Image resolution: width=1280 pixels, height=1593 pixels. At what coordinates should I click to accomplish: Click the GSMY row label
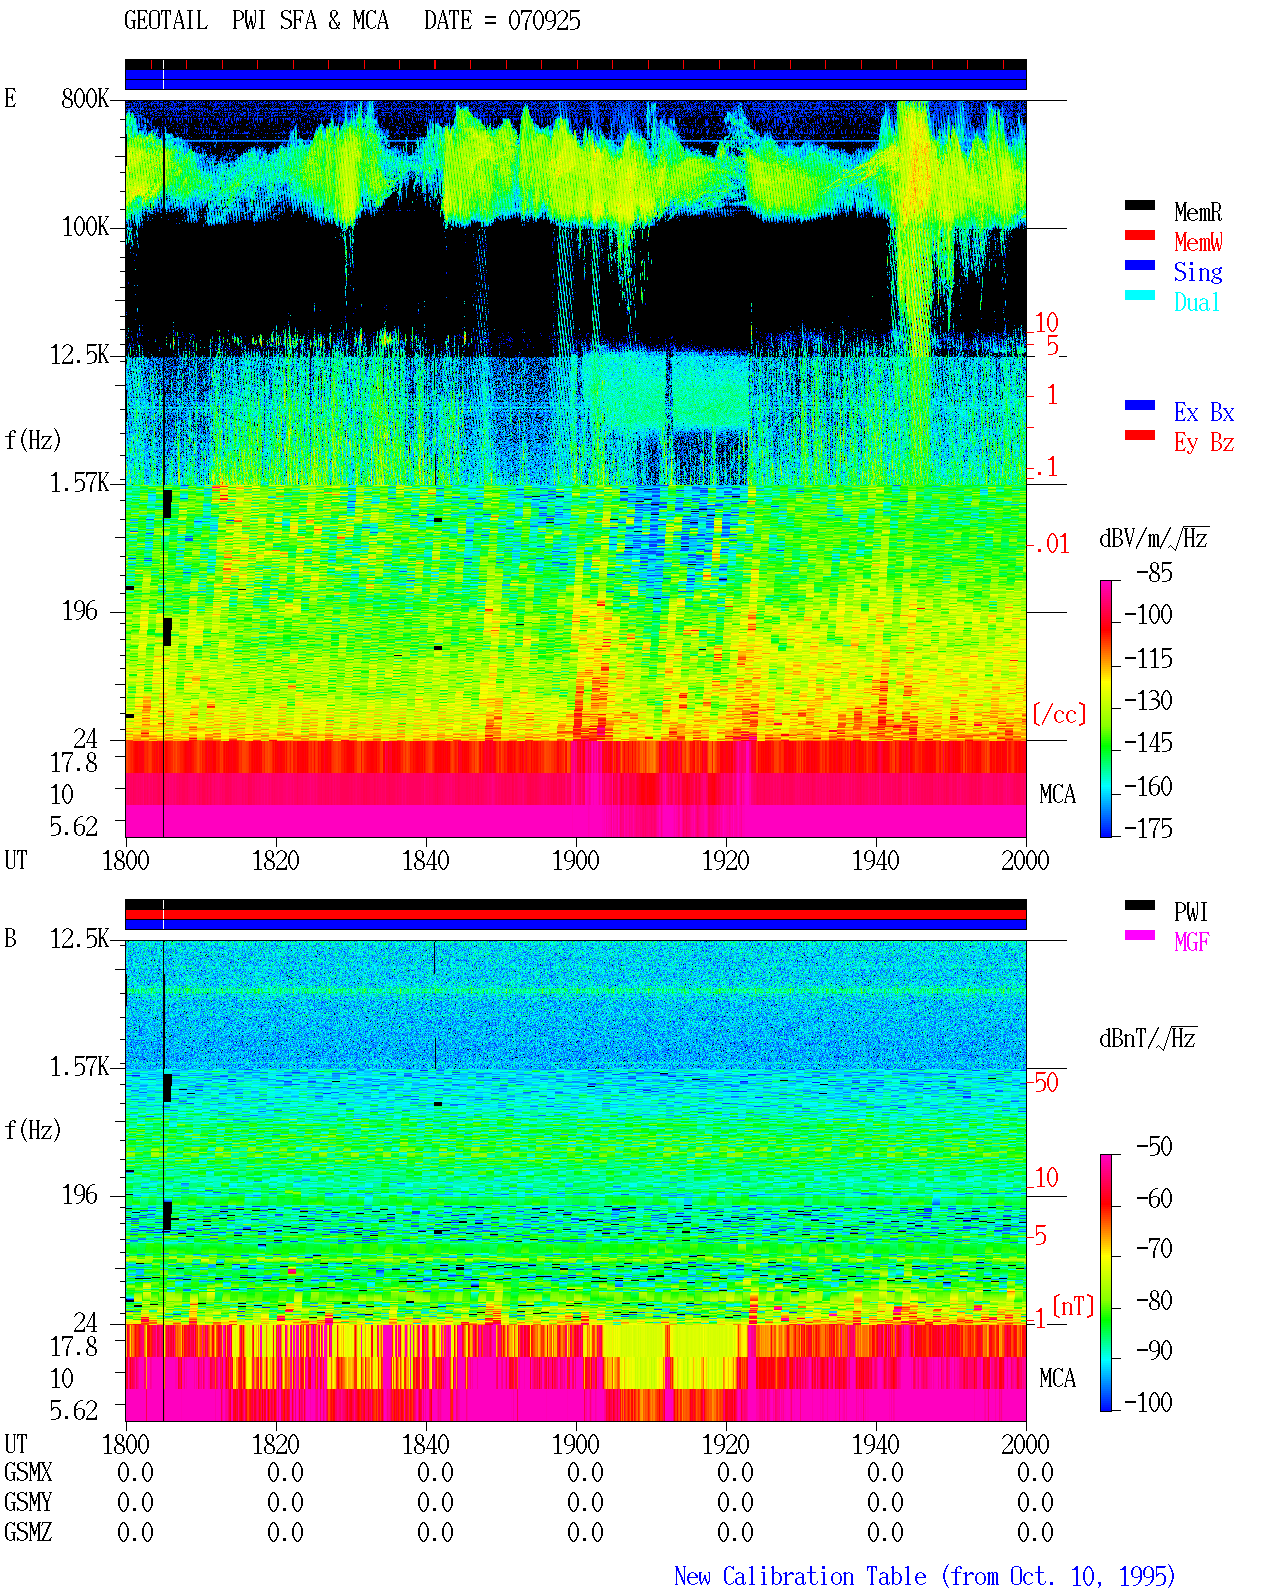point(28,1502)
